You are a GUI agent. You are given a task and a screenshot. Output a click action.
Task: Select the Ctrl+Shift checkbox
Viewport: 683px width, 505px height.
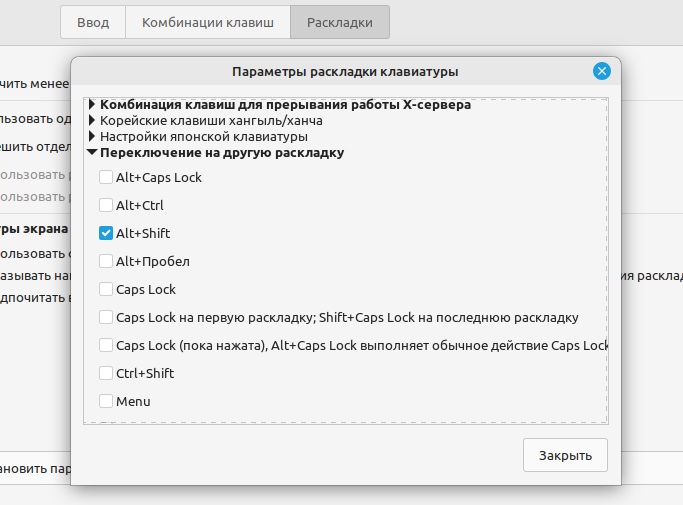click(106, 373)
